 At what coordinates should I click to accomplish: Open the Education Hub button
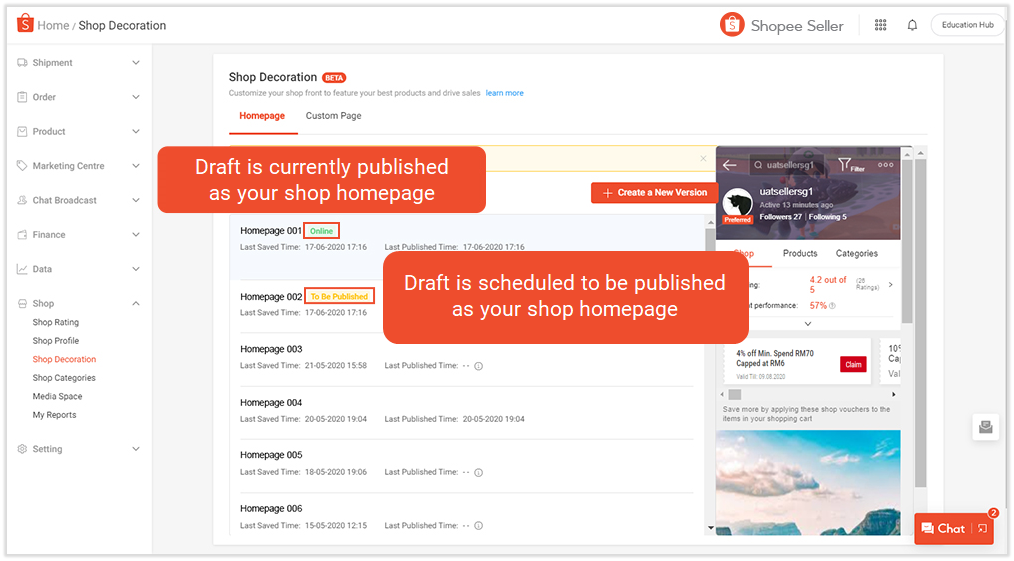pyautogui.click(x=967, y=25)
